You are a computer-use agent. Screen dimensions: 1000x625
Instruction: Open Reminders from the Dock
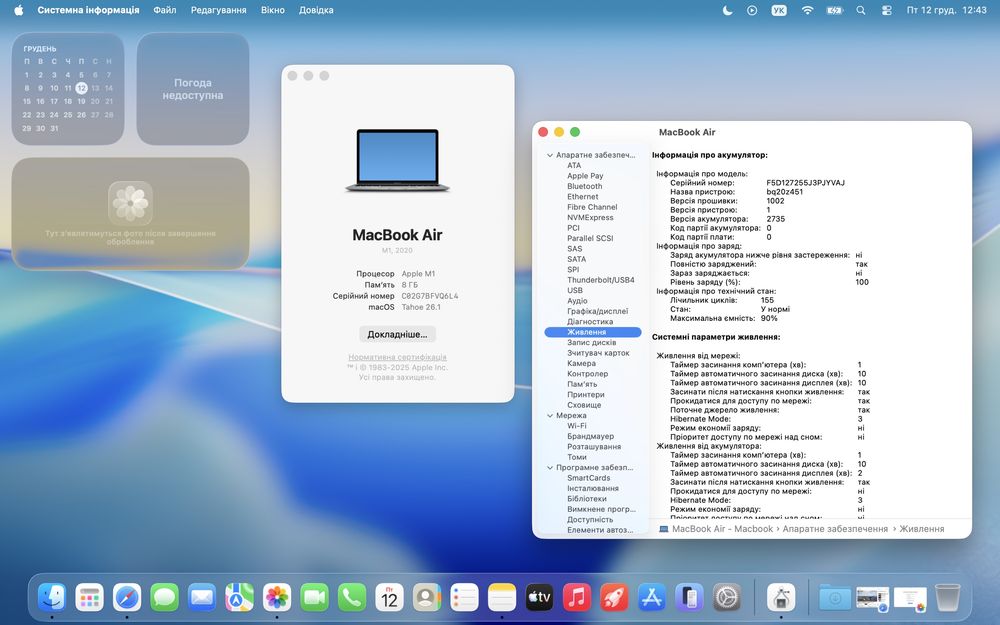tap(464, 598)
